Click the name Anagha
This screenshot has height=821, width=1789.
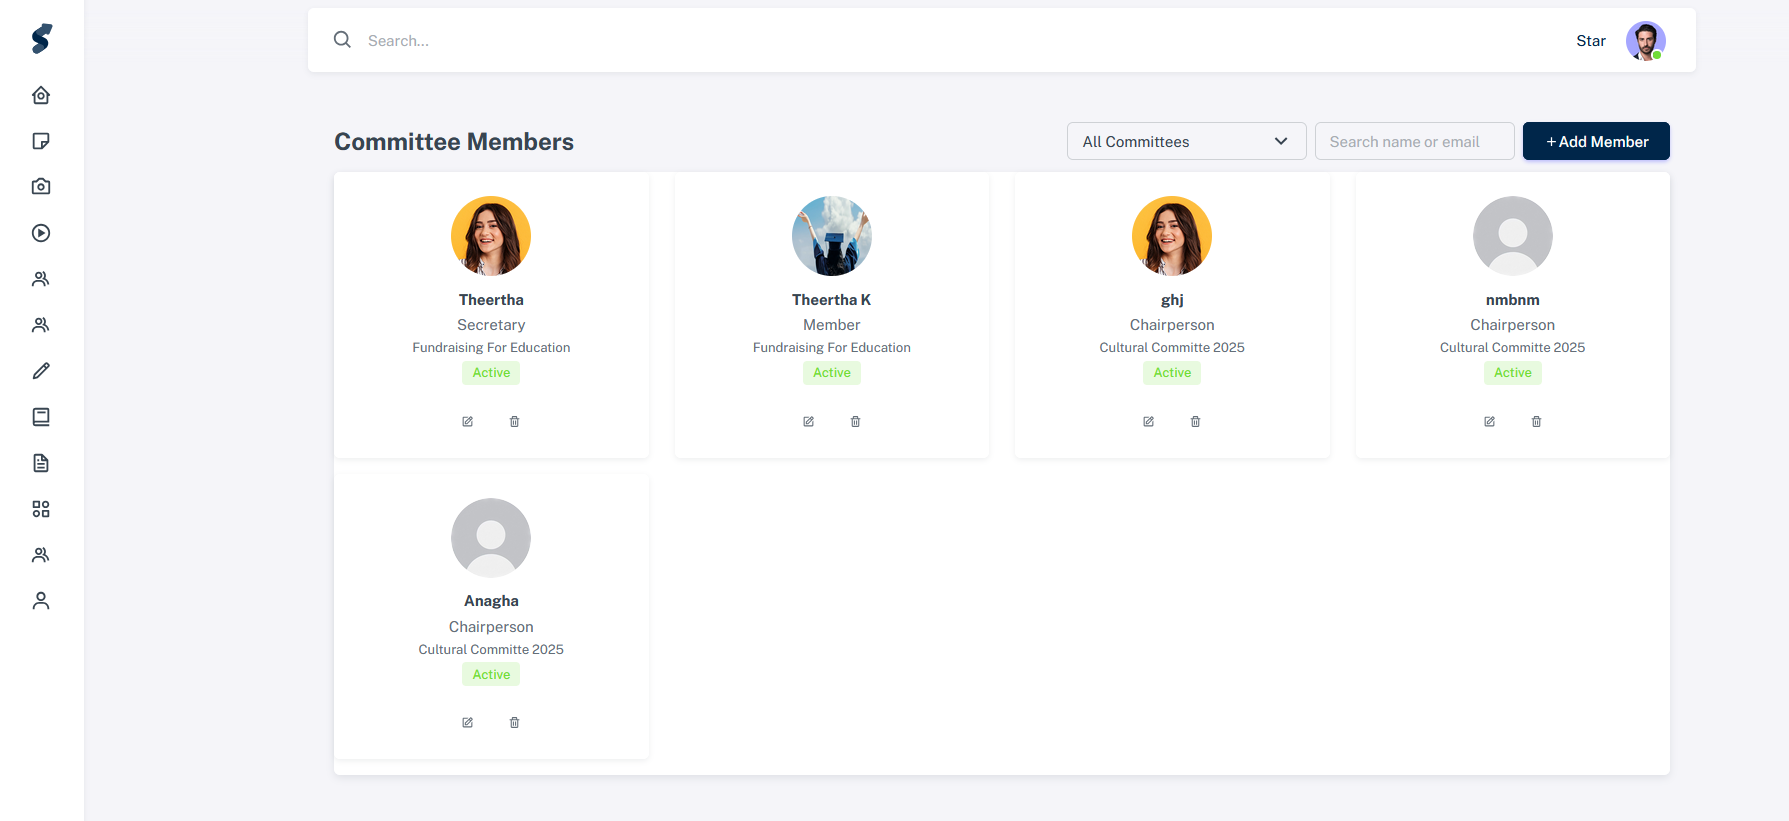tap(491, 601)
